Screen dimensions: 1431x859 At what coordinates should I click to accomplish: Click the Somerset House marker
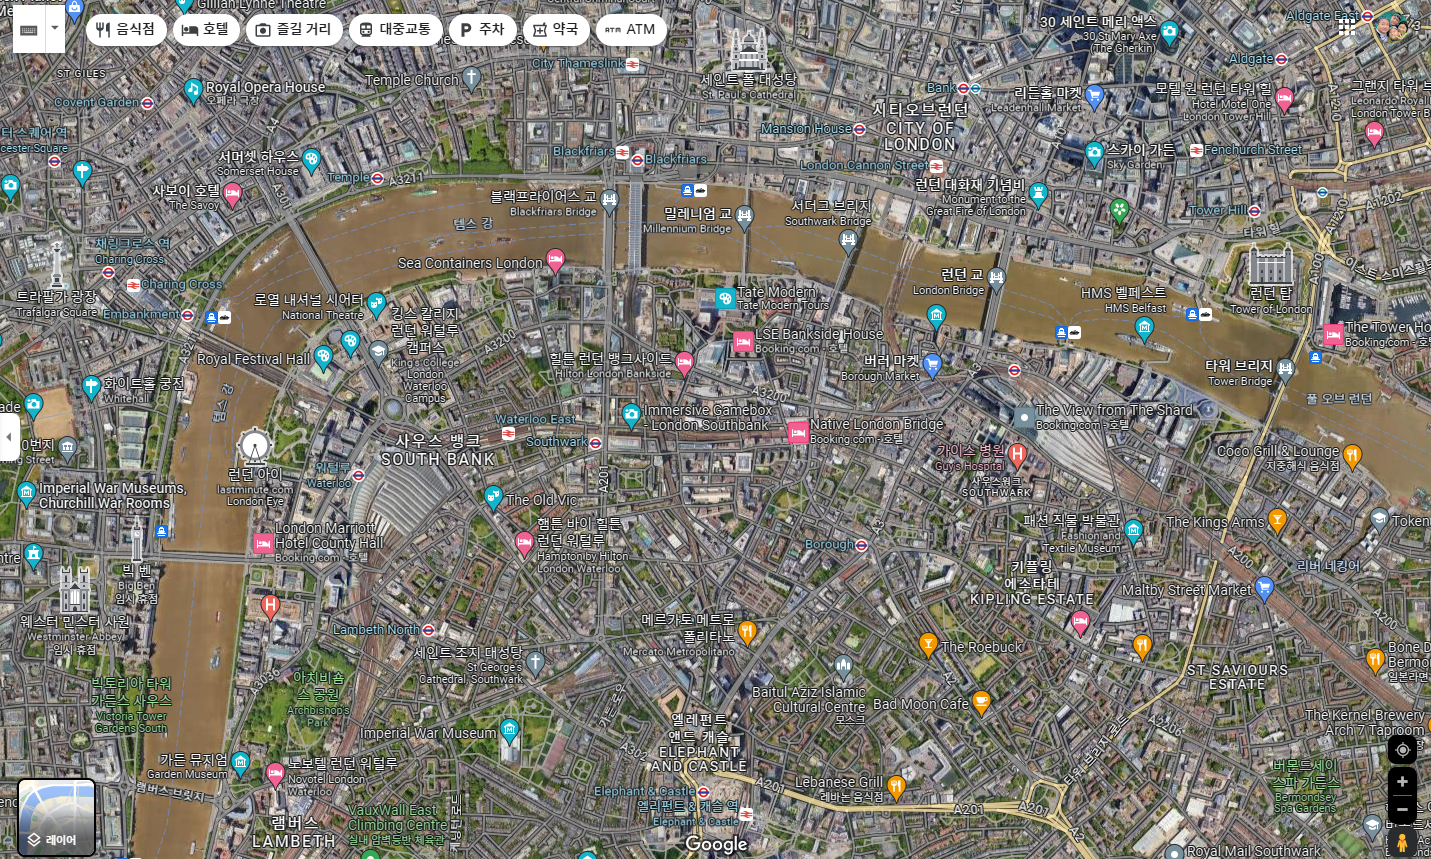(311, 158)
